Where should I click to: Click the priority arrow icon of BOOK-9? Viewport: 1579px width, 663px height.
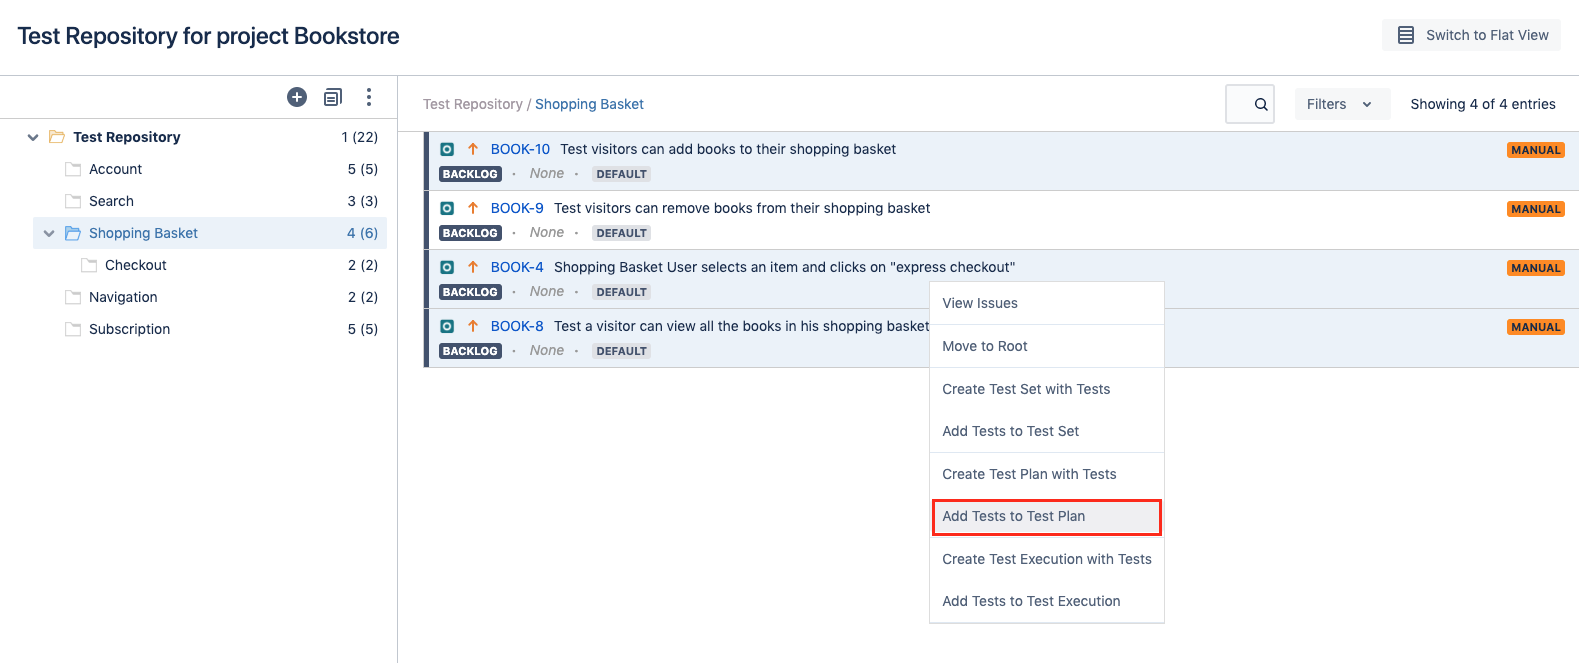pos(473,208)
